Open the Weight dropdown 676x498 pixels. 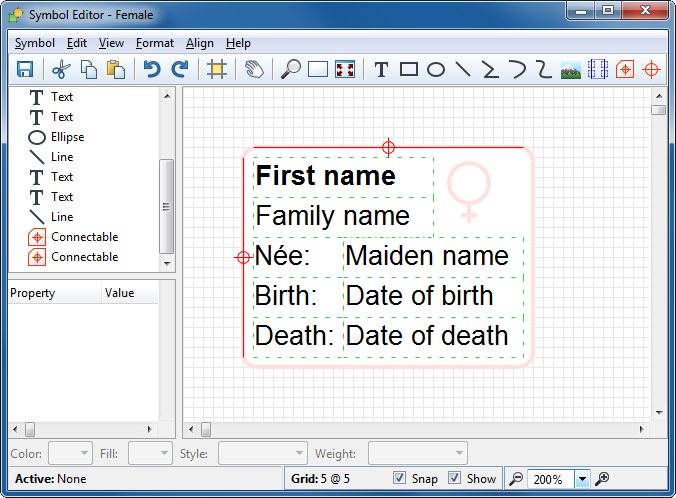click(x=417, y=453)
